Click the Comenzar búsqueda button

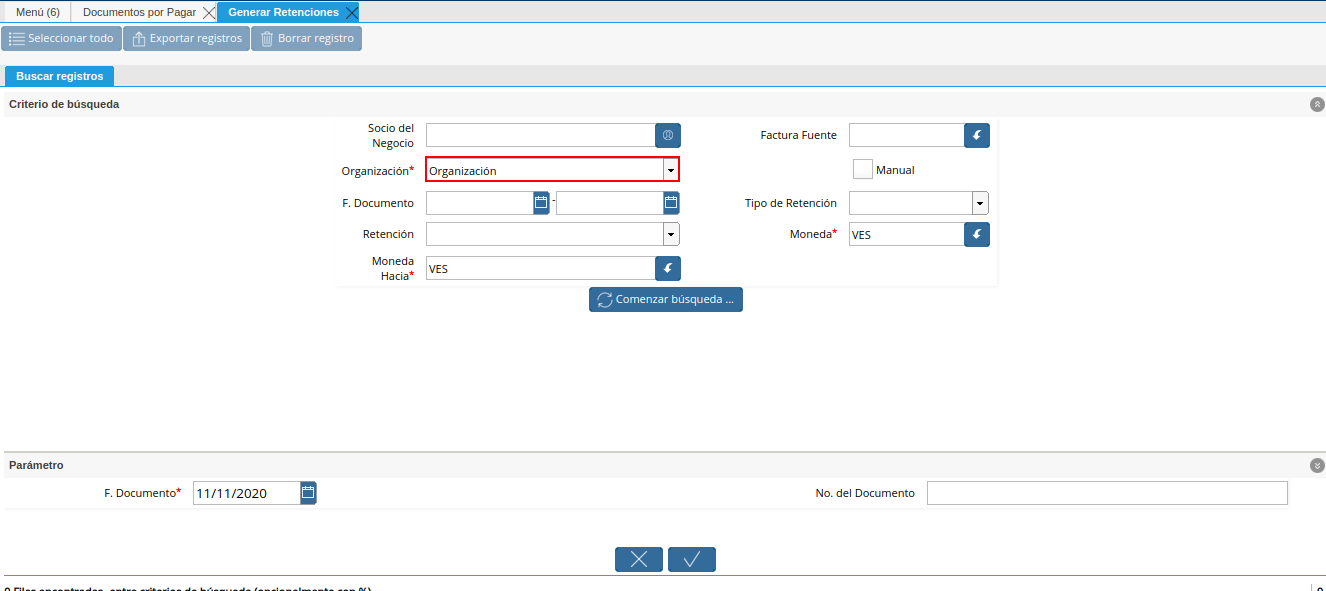(x=665, y=299)
